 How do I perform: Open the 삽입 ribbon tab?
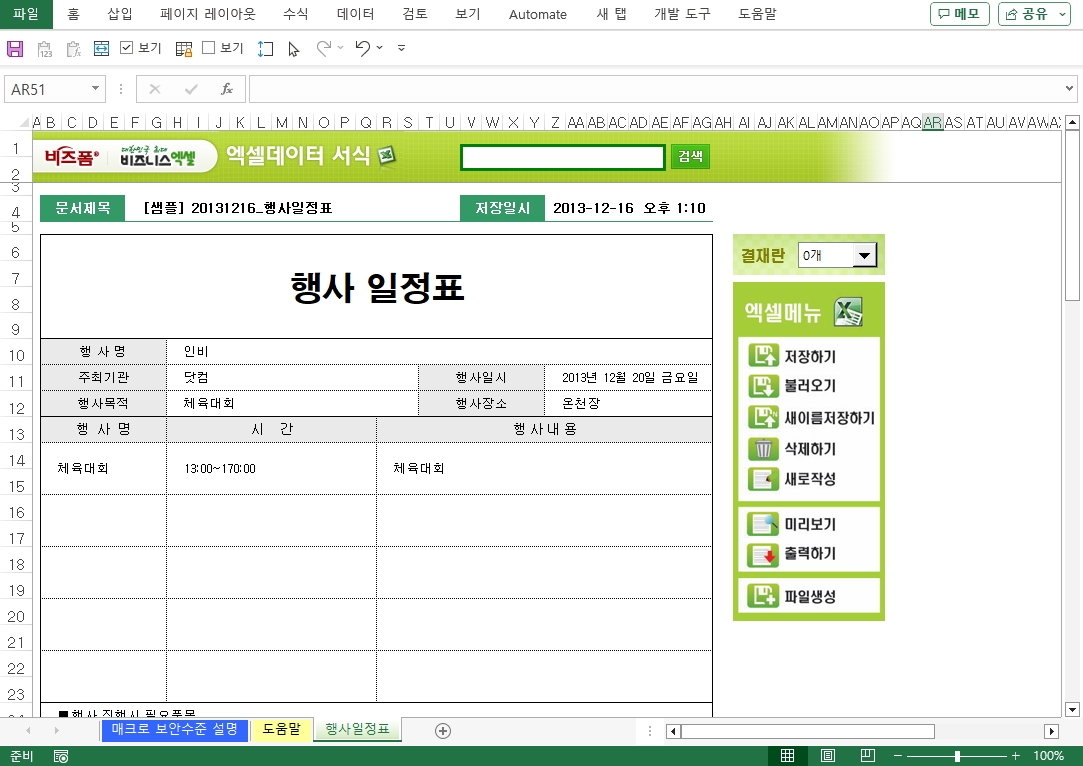[120, 14]
